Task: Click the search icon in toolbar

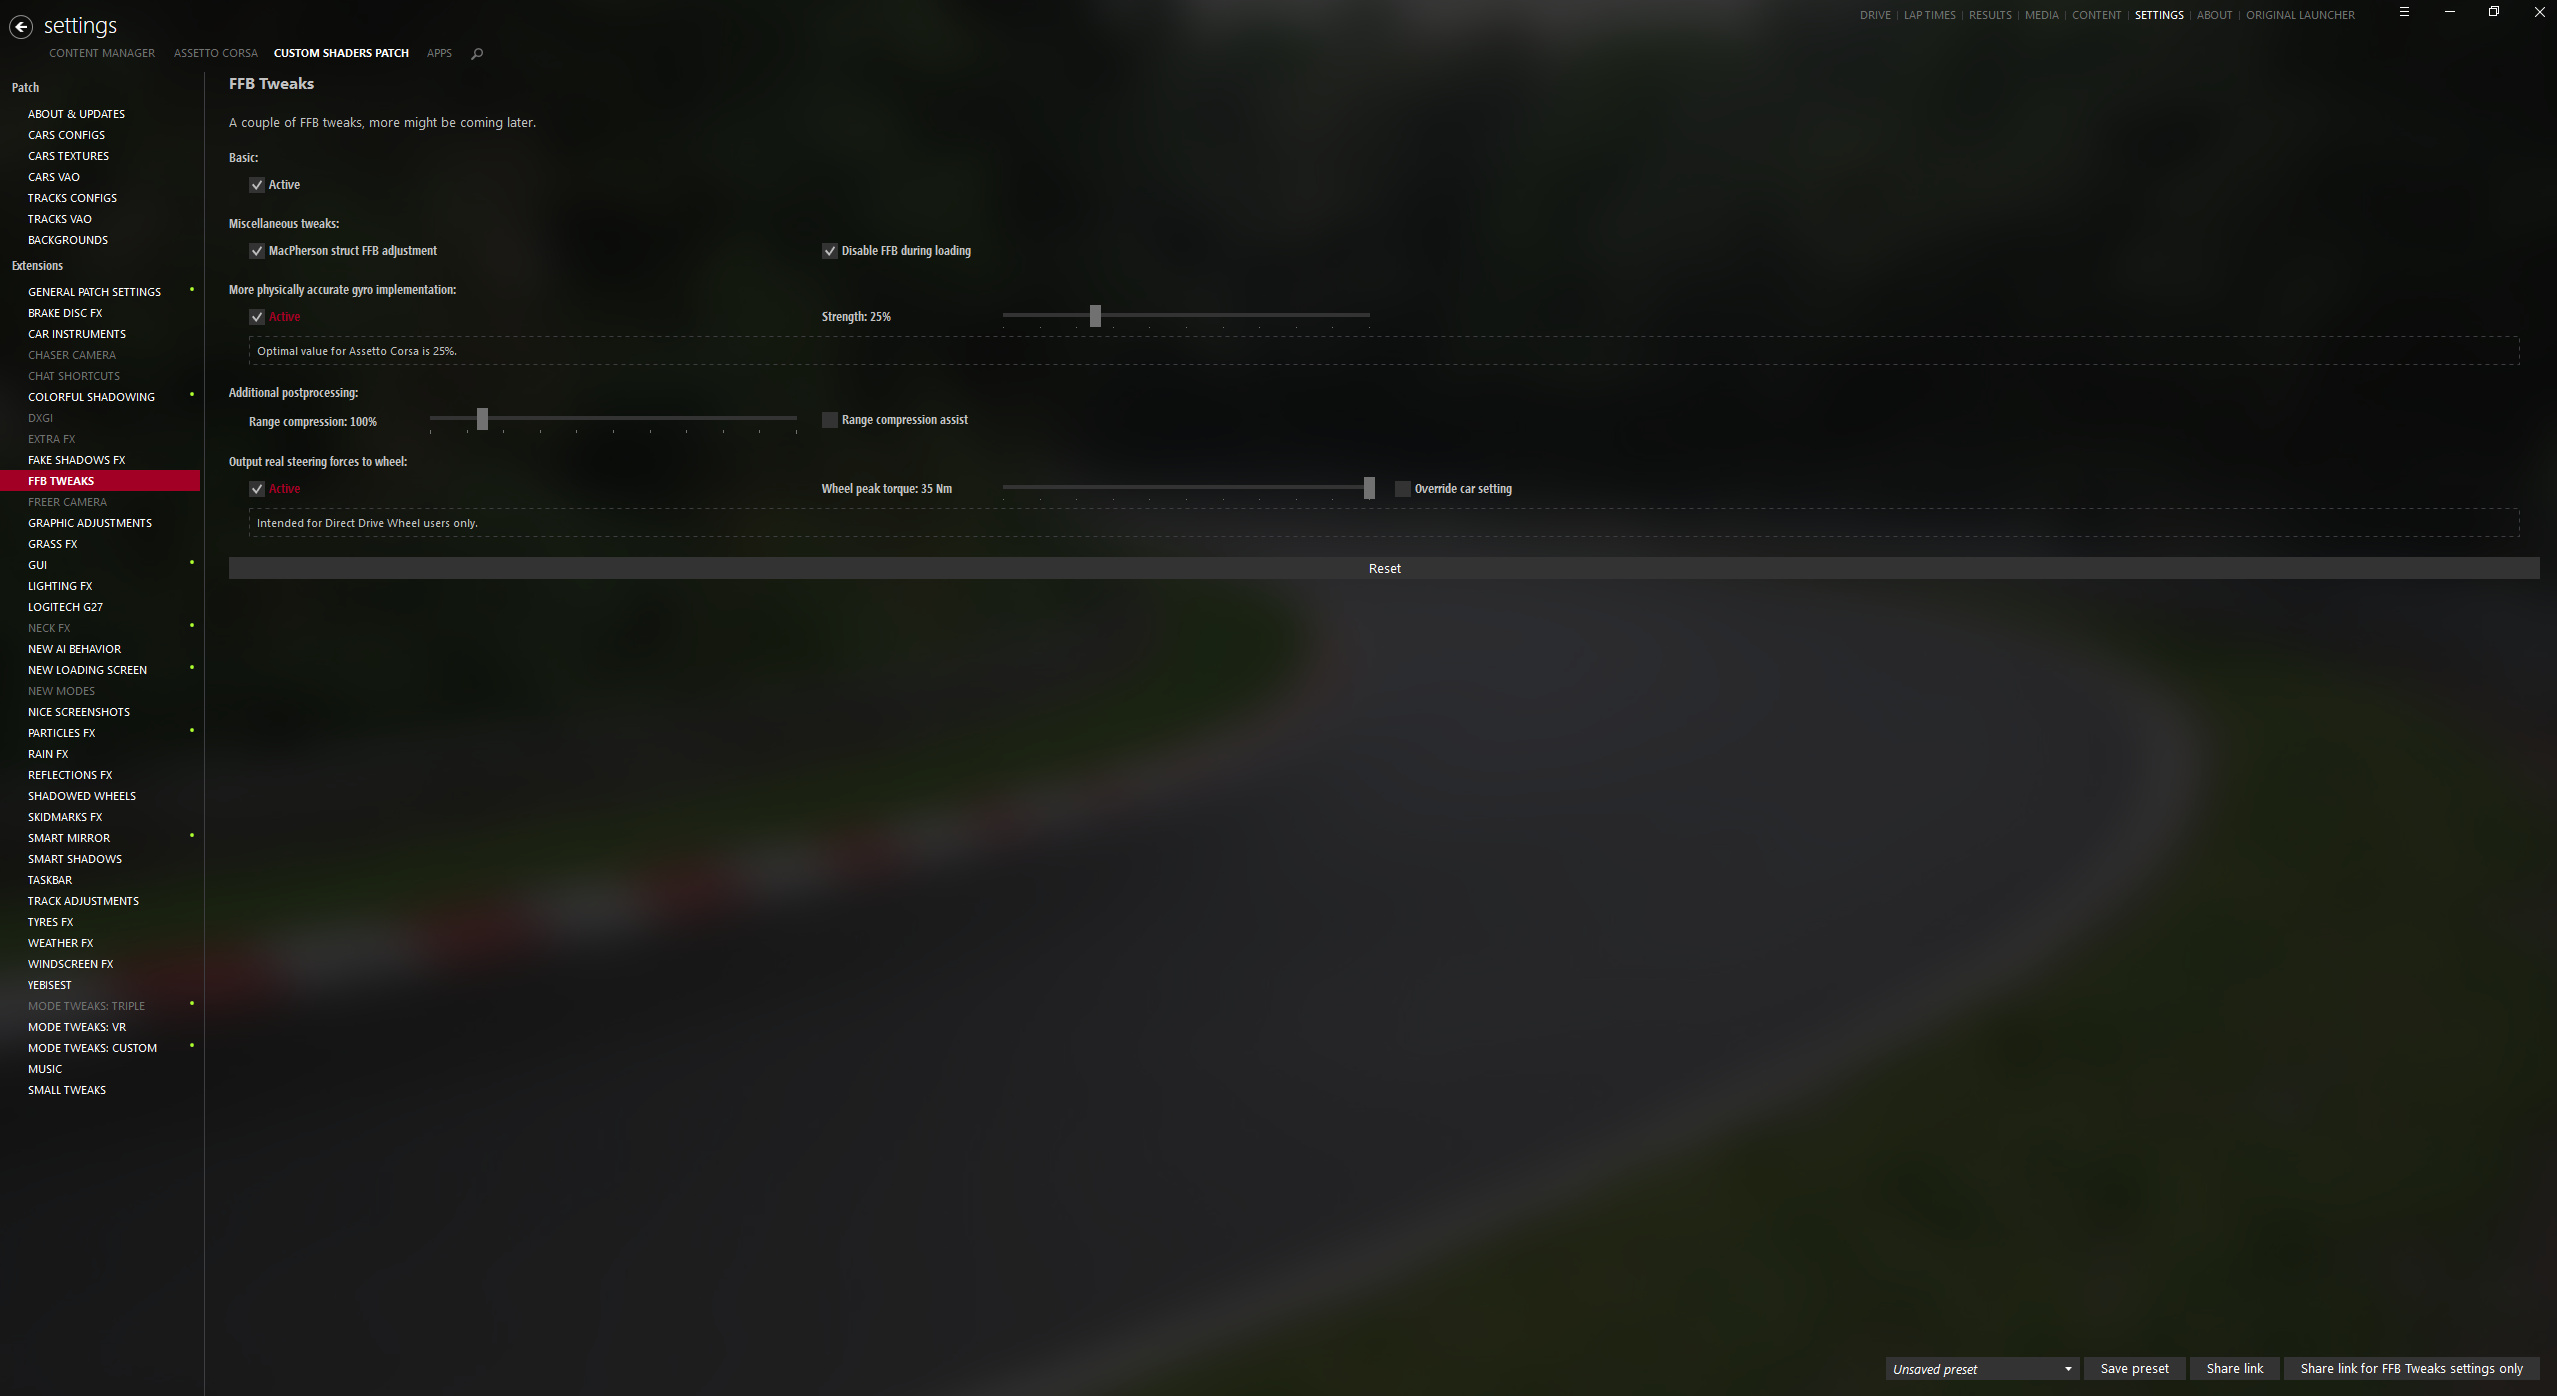Action: 478,52
